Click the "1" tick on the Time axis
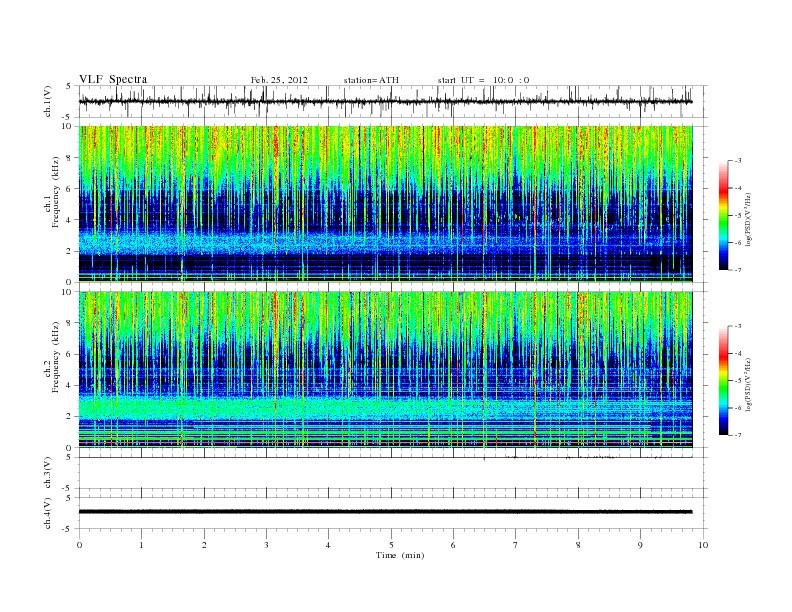 pos(141,545)
